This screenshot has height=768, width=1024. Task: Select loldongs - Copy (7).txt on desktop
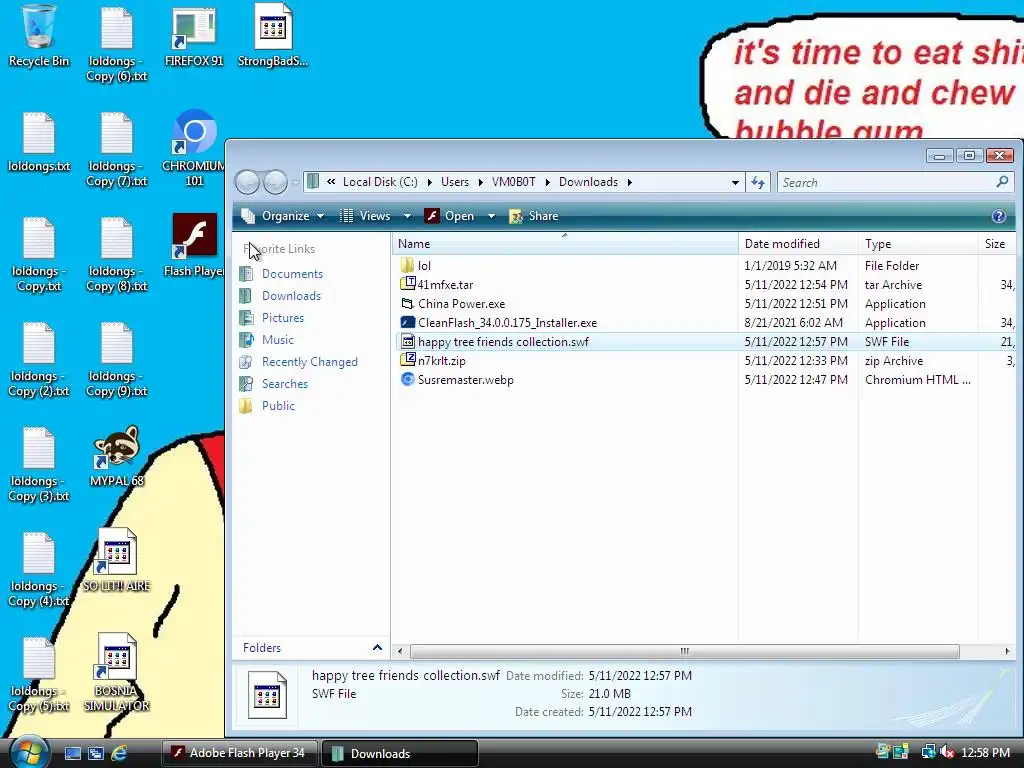point(117,149)
